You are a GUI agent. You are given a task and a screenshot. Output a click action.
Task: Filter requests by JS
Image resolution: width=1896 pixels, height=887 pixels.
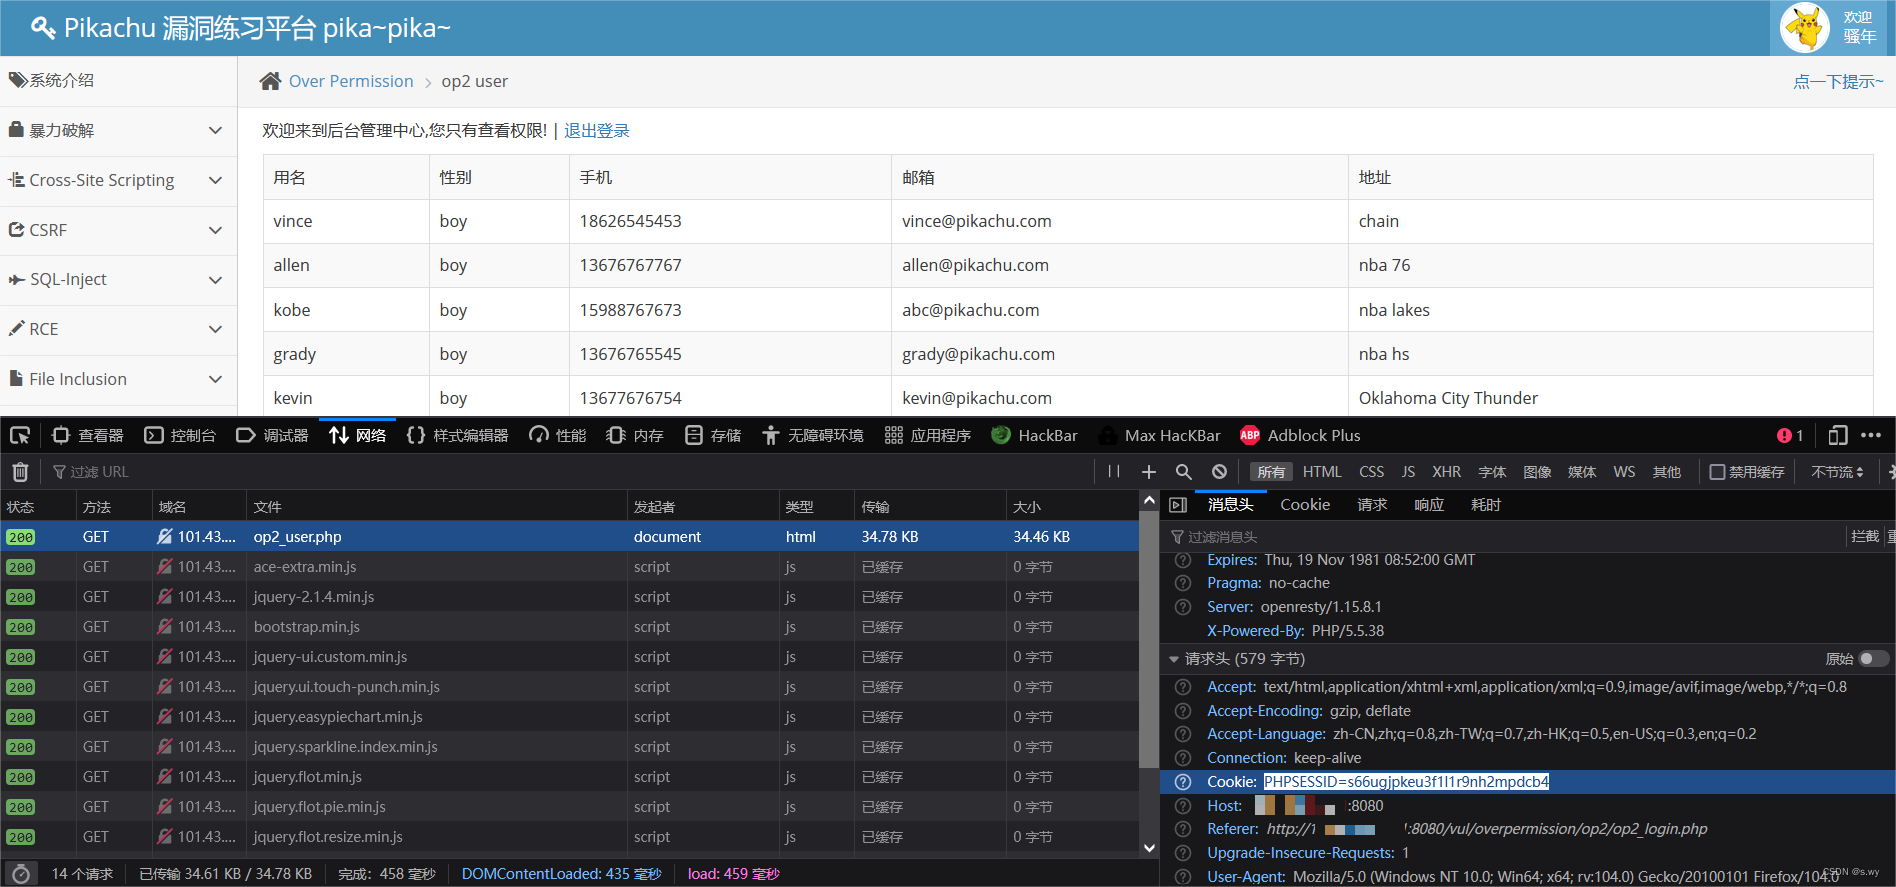click(x=1408, y=472)
